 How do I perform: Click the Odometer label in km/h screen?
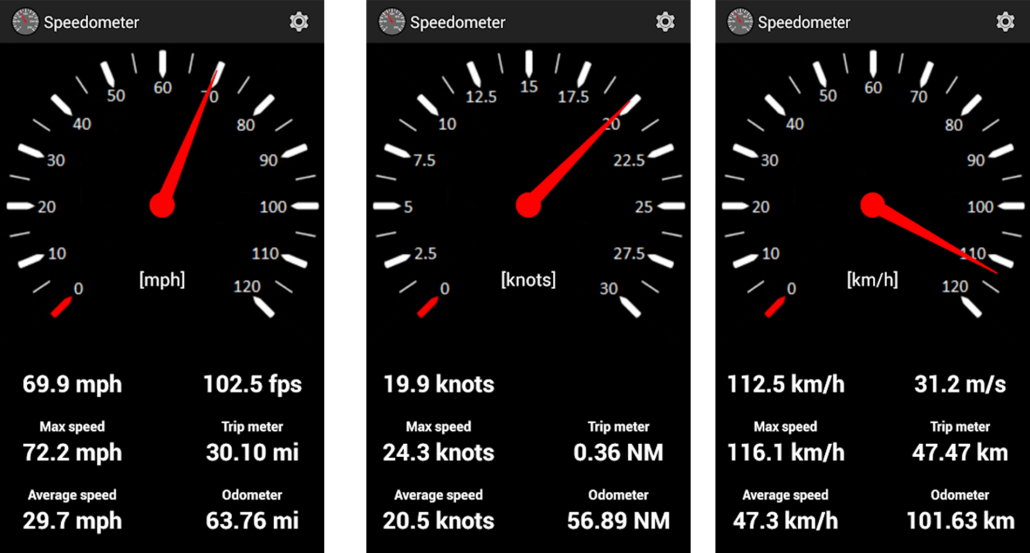(960, 495)
